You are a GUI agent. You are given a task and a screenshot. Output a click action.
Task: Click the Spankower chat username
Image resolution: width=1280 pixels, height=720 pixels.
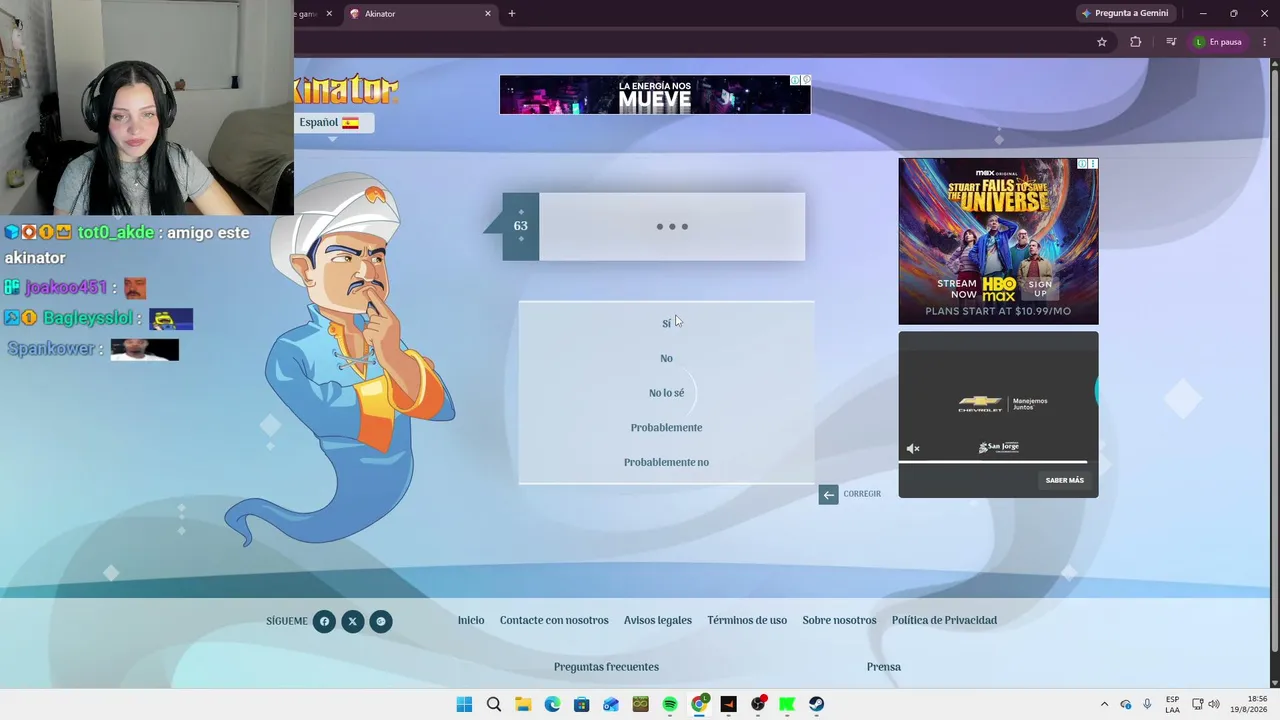point(50,349)
